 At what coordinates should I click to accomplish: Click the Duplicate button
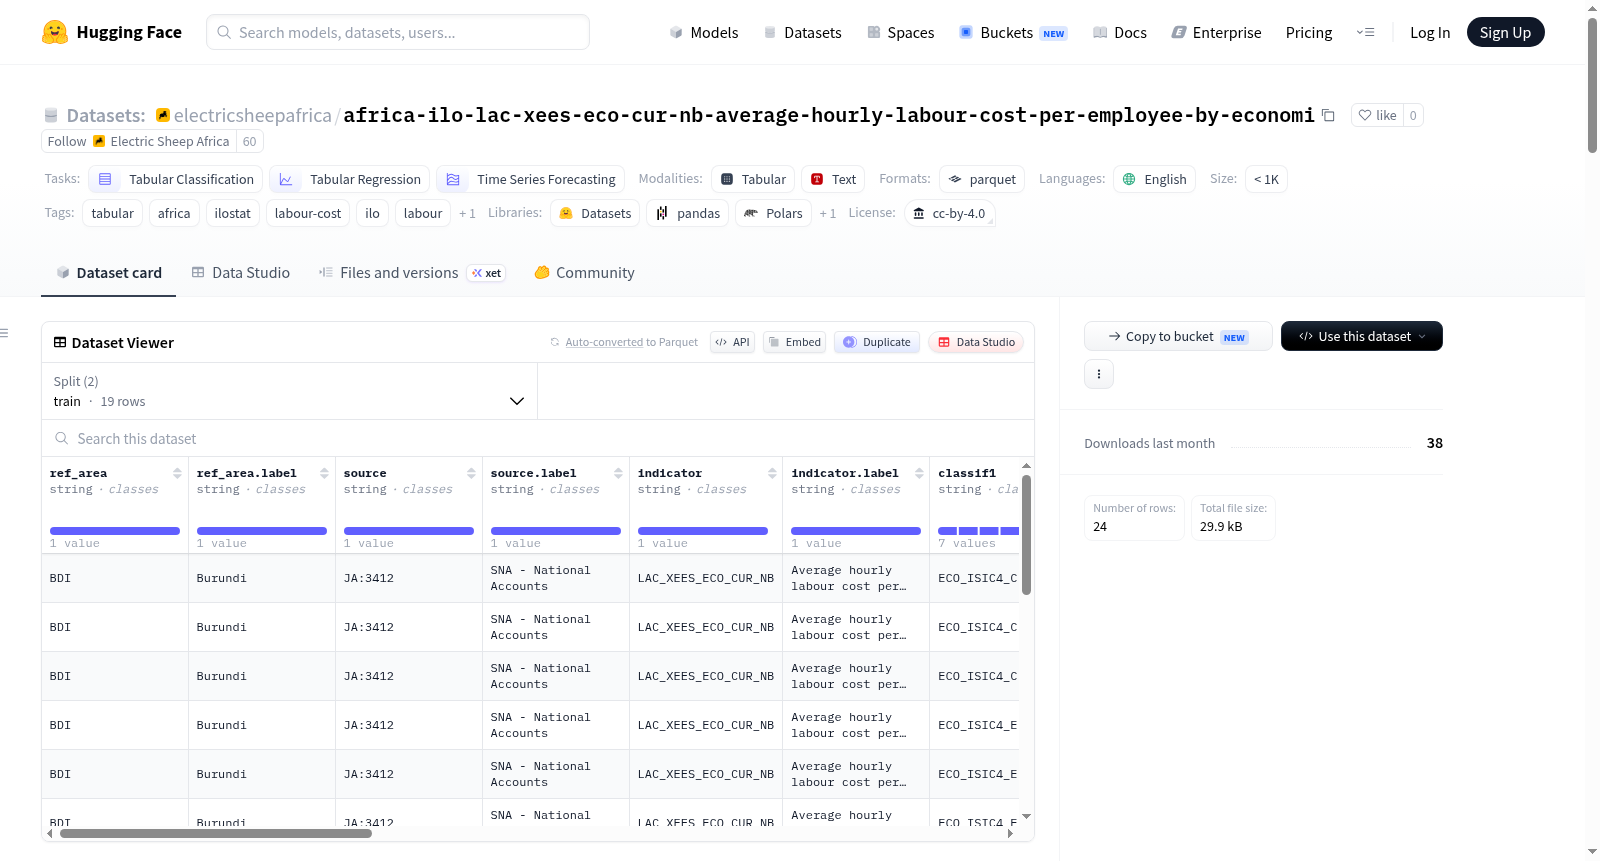click(876, 342)
